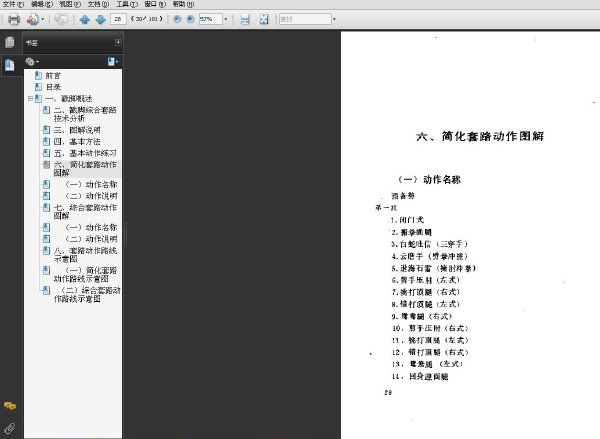Select the 一、戳脚概述 bookmark
The width and height of the screenshot is (600, 439).
pyautogui.click(x=69, y=98)
